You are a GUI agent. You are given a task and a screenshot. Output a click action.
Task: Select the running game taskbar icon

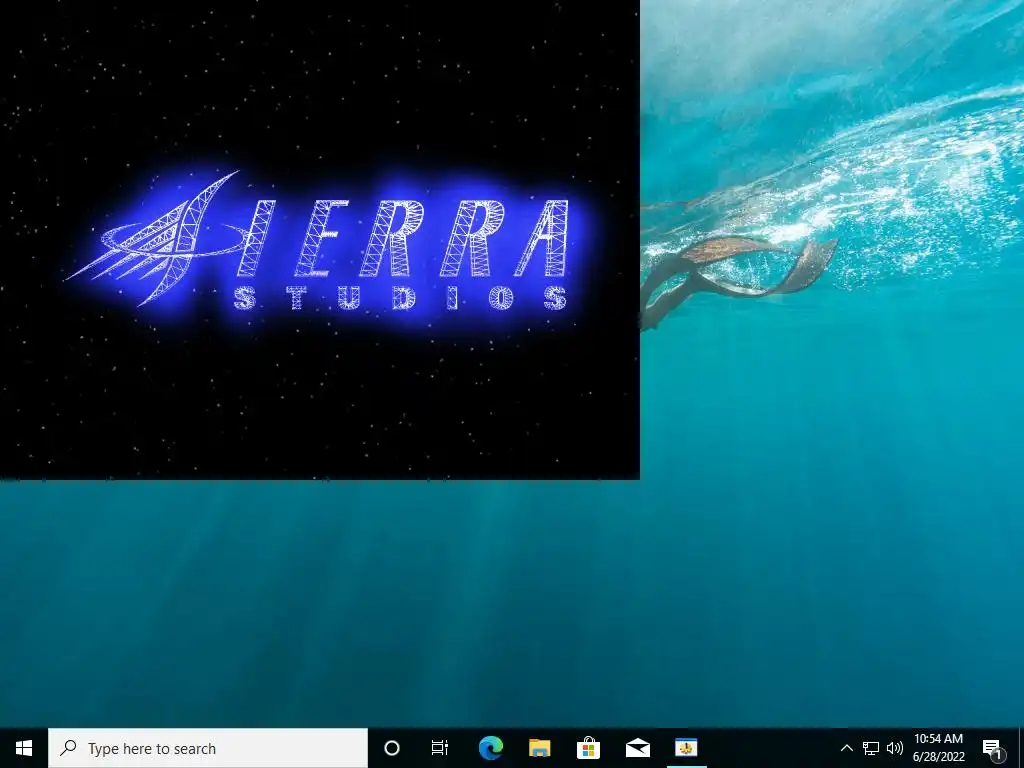tap(686, 748)
